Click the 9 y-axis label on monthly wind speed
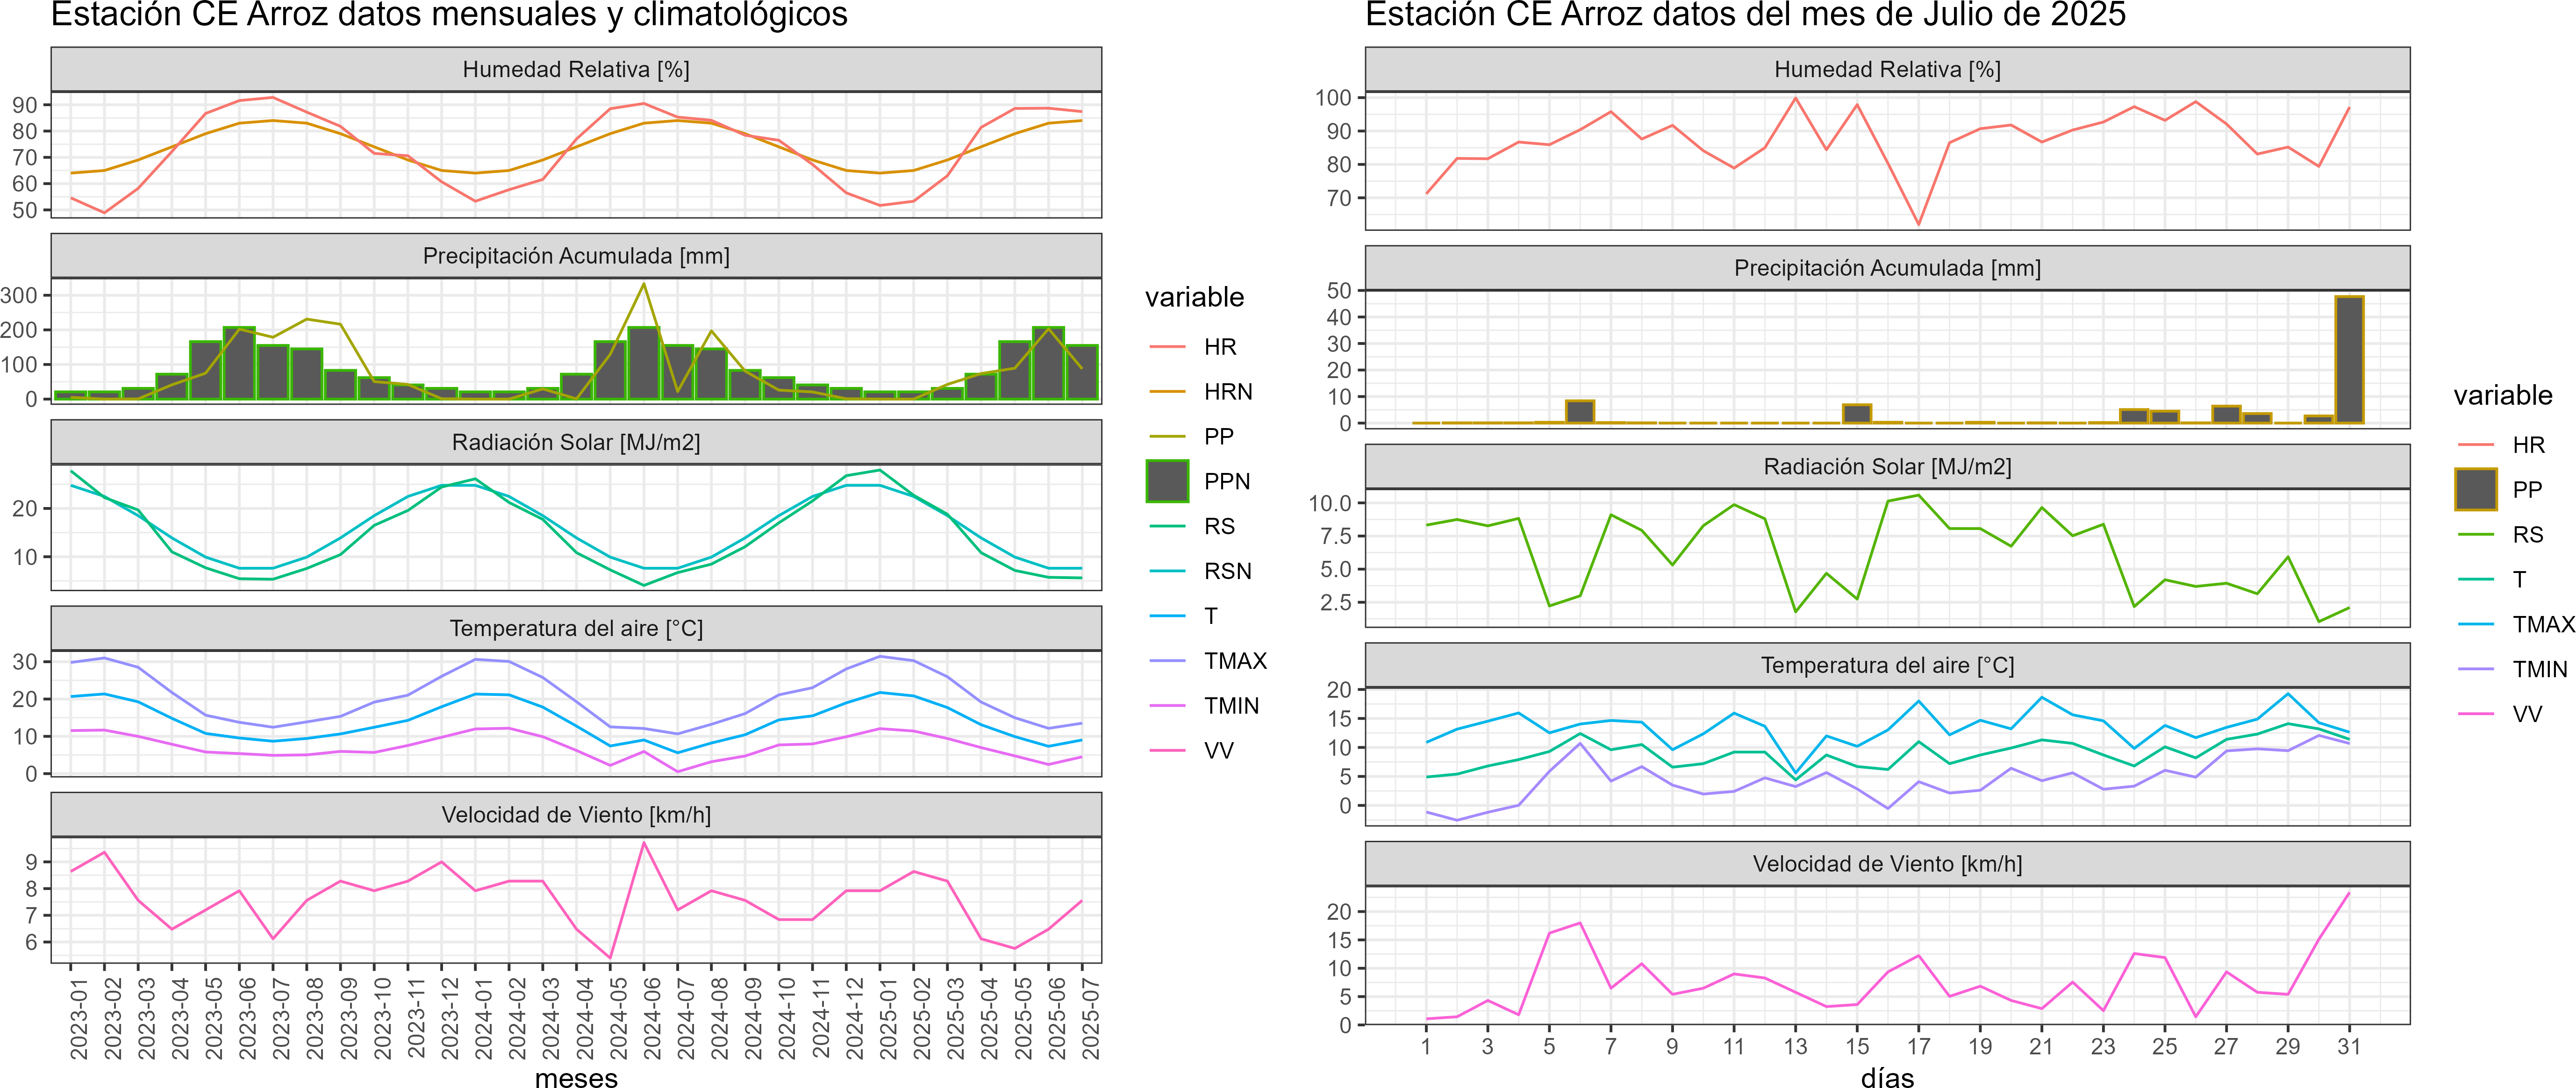 click(x=32, y=862)
